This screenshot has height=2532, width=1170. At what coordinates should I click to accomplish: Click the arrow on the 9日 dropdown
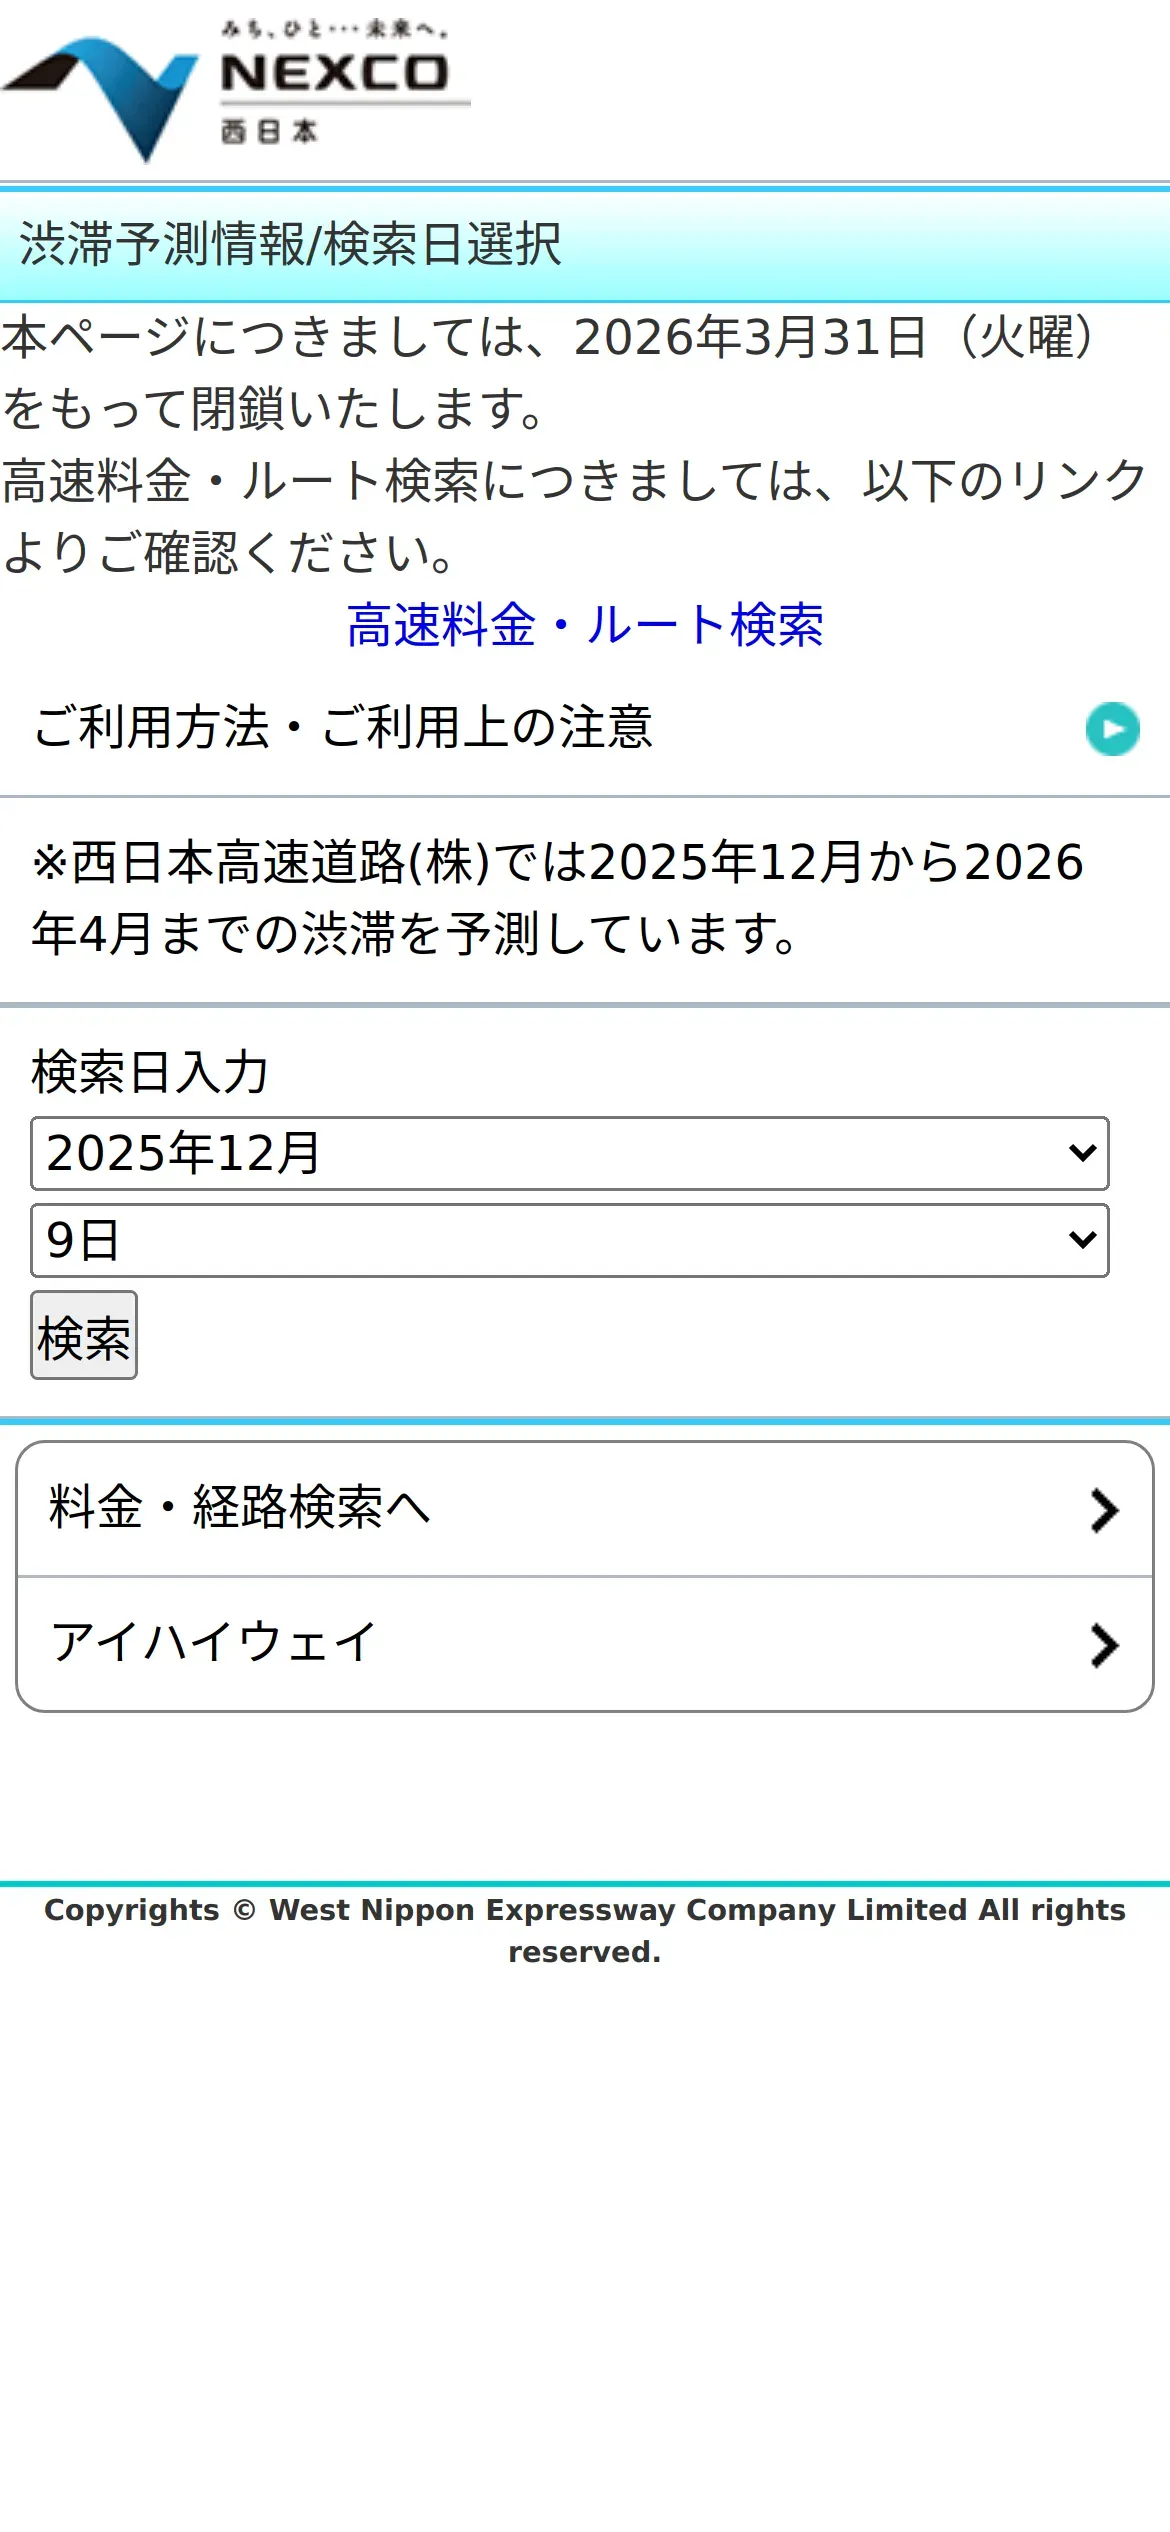tap(1082, 1240)
